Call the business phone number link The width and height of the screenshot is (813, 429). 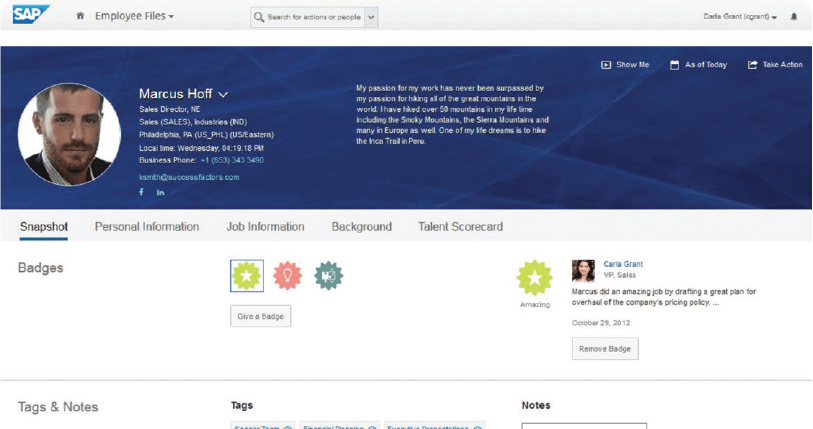(232, 160)
